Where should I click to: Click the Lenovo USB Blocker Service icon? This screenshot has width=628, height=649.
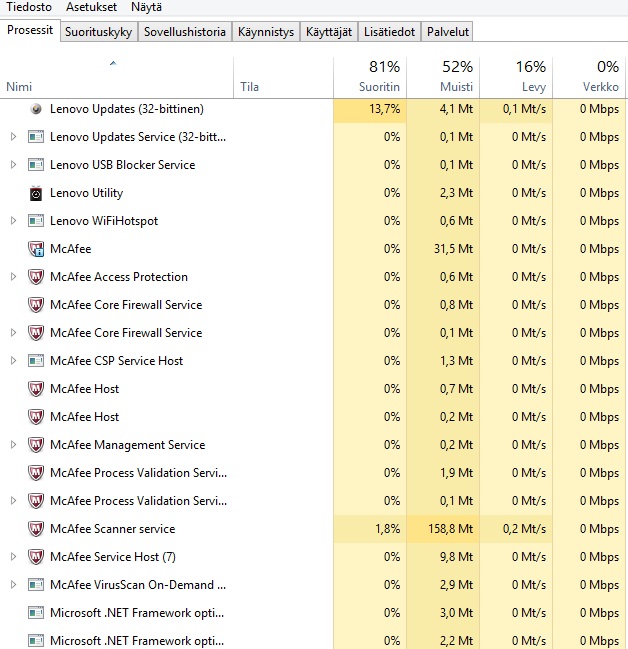[36, 165]
